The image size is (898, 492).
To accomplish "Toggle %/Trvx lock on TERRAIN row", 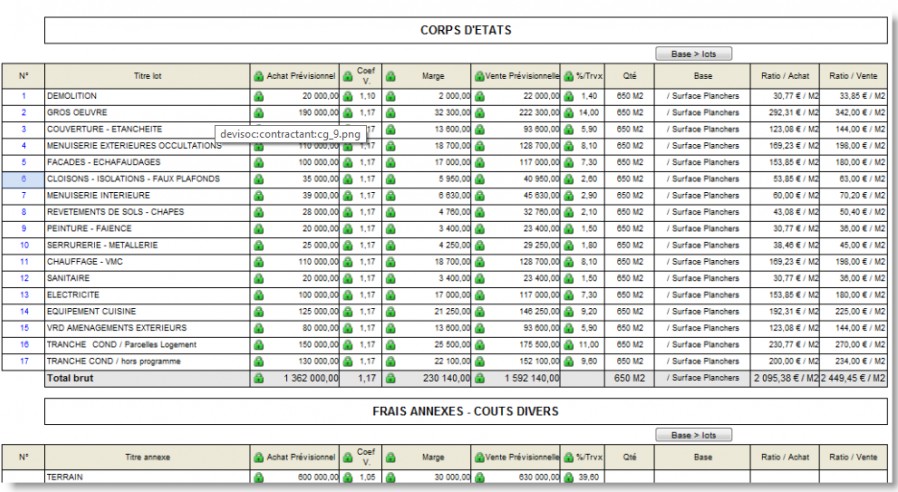I will 569,478.
